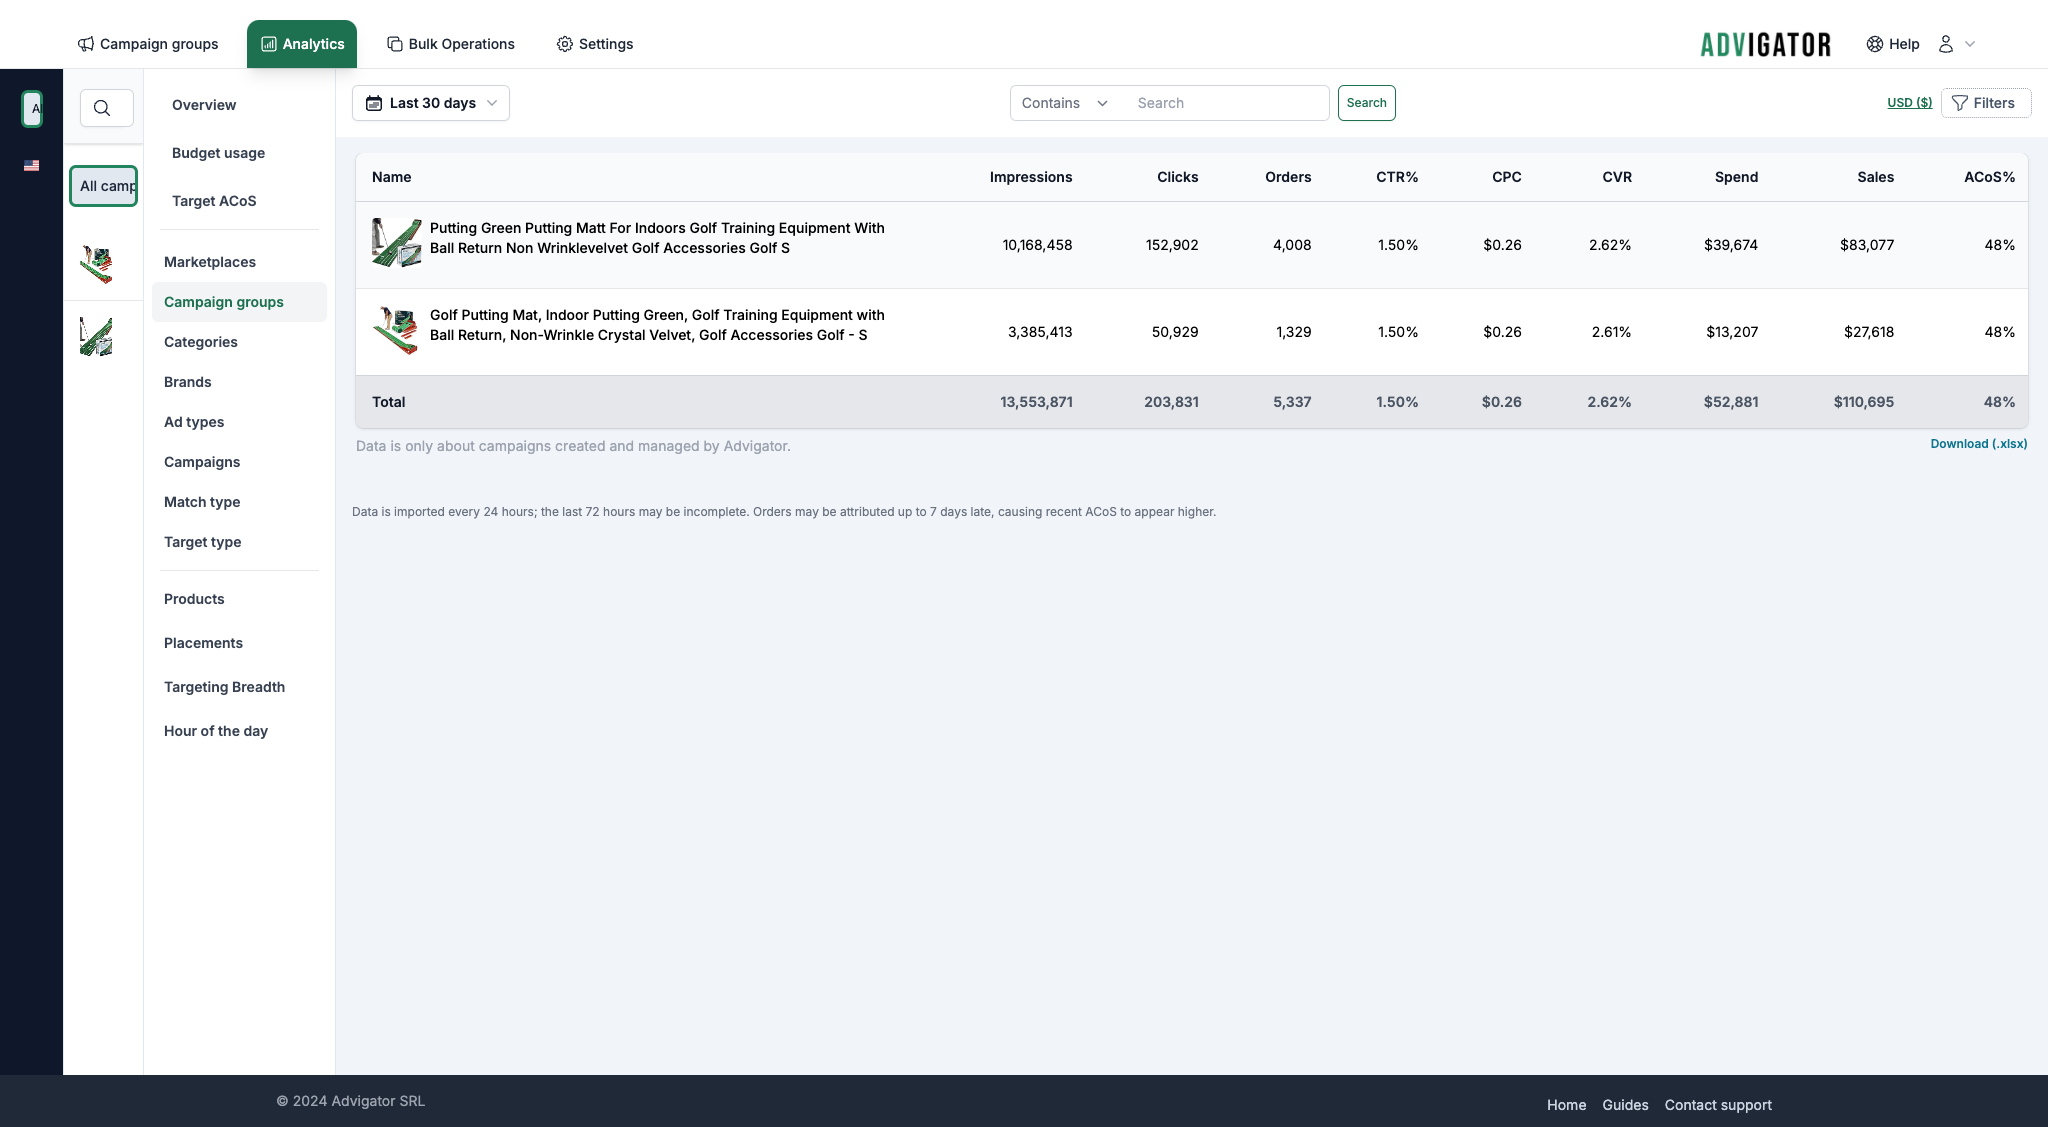Open the Home footer link
Screen dimensions: 2048x1127
tap(1566, 1105)
